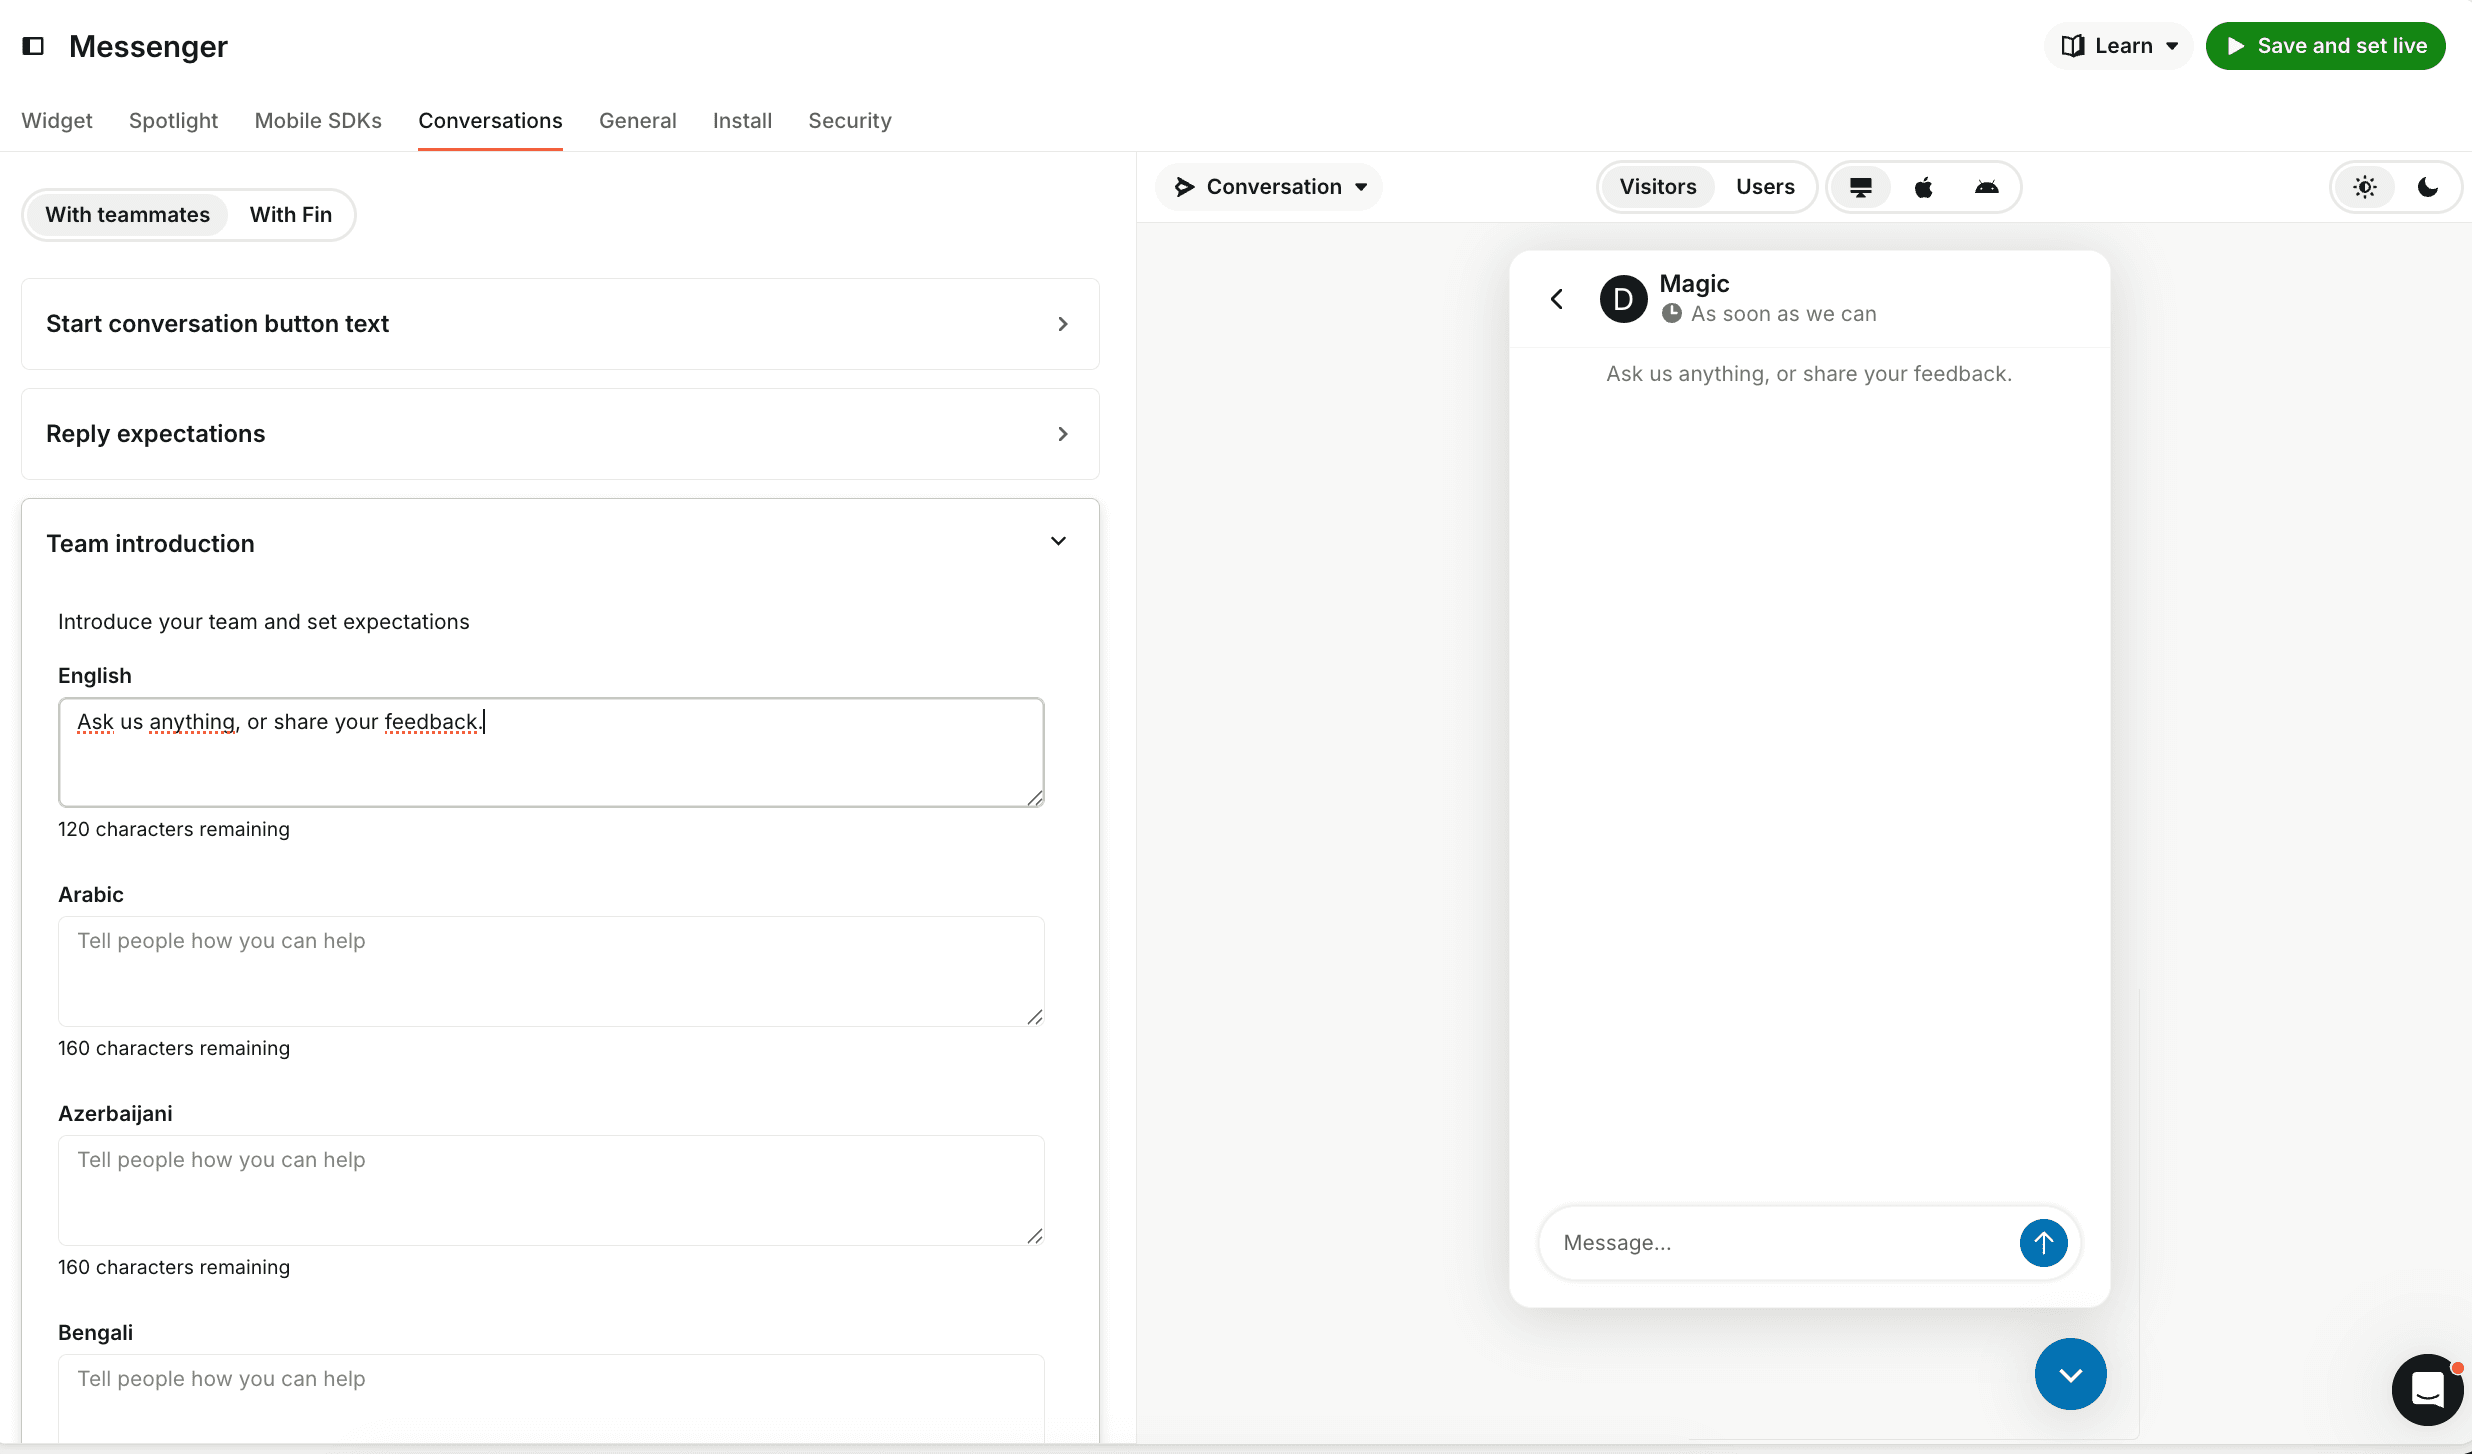Click the English team introduction text field

[551, 752]
